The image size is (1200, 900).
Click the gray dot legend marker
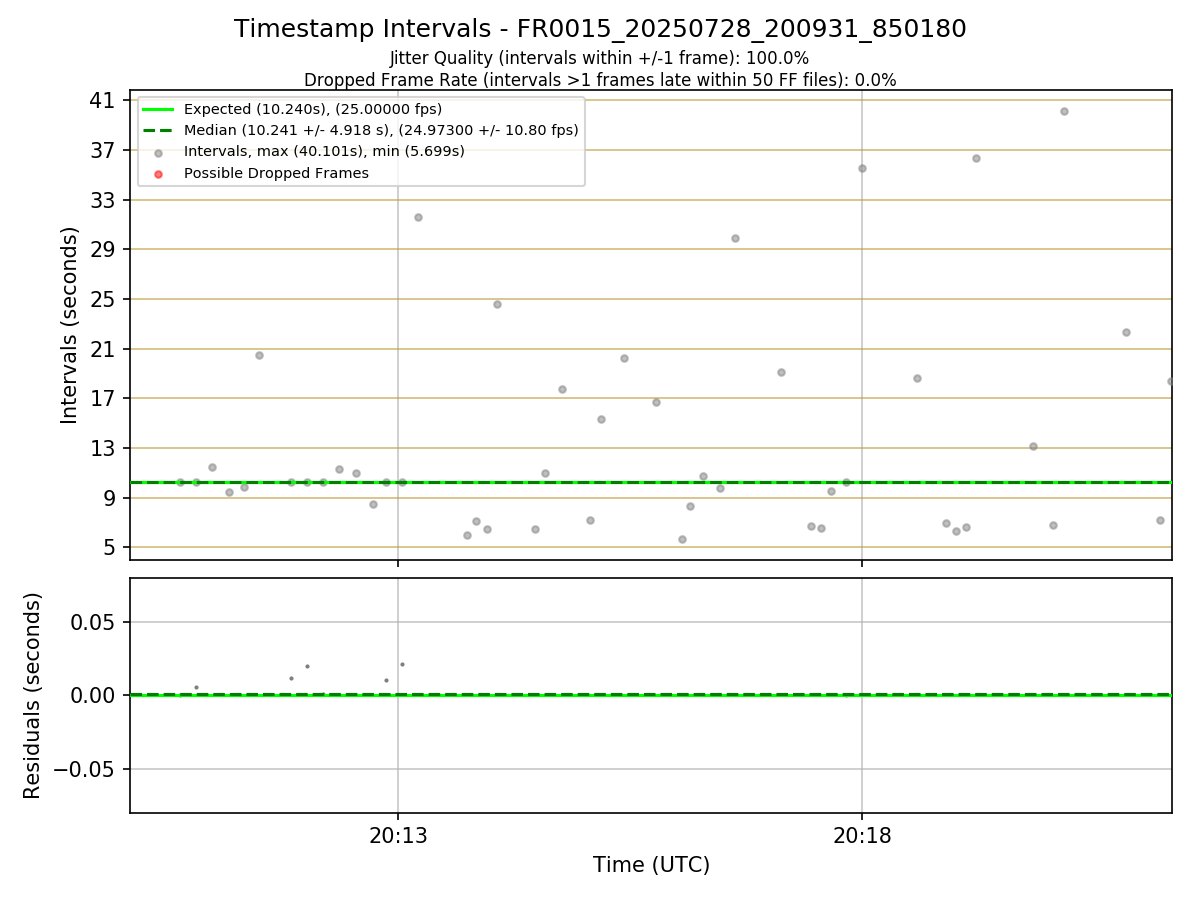pyautogui.click(x=158, y=152)
